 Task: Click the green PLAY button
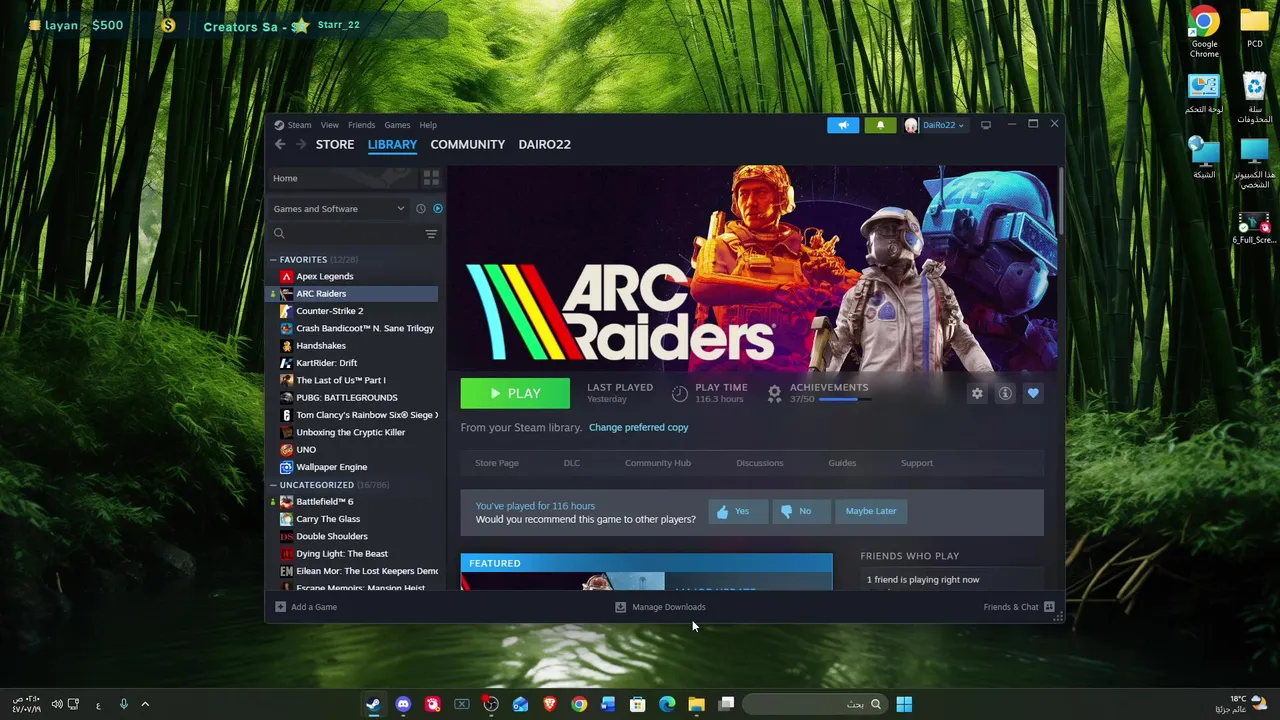point(515,393)
